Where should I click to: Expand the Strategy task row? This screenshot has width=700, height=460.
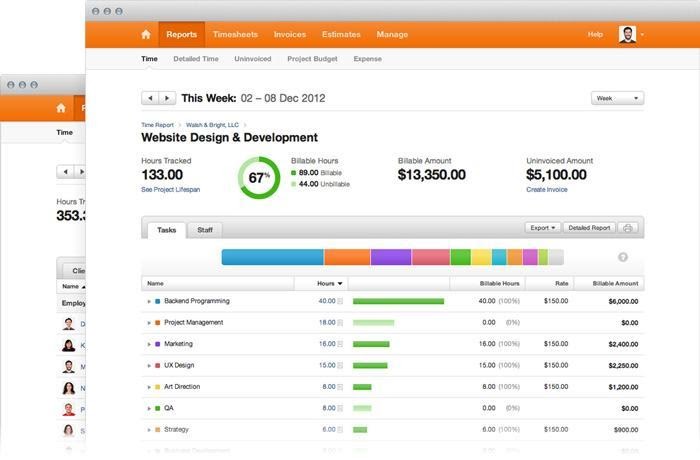(149, 430)
